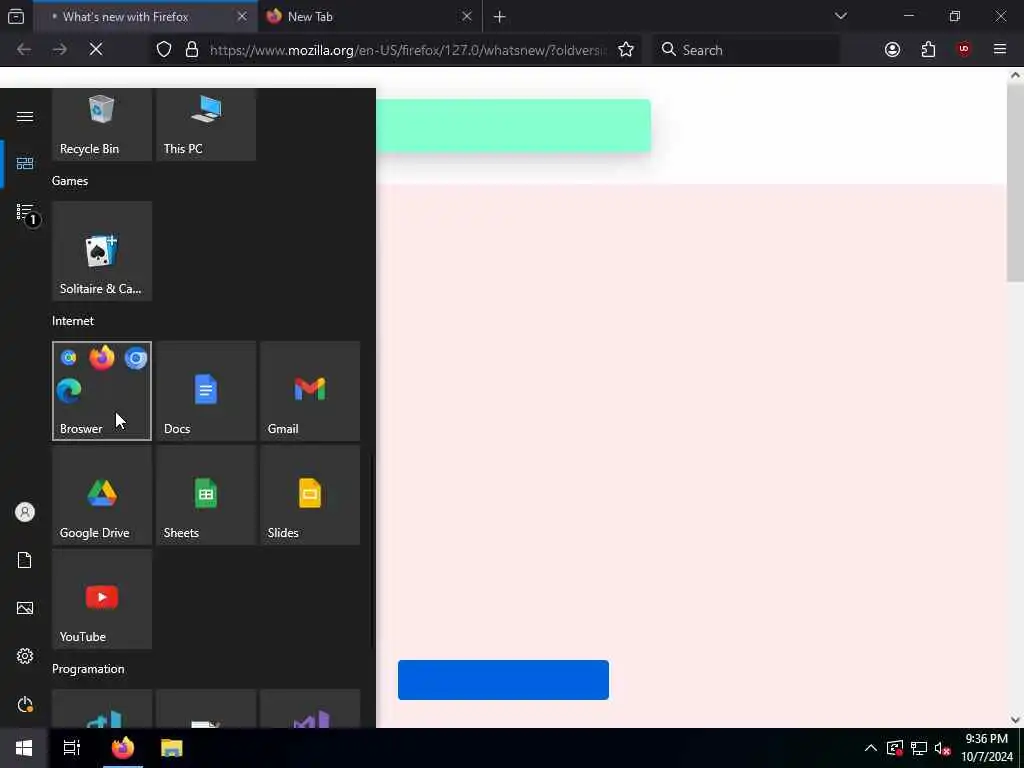This screenshot has height=768, width=1024.
Task: Go back to the previous page
Action: [x=24, y=50]
